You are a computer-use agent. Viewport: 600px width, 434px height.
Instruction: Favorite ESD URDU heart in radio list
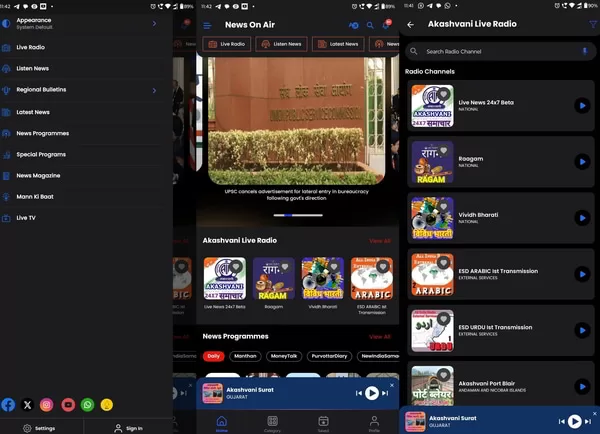(x=443, y=319)
